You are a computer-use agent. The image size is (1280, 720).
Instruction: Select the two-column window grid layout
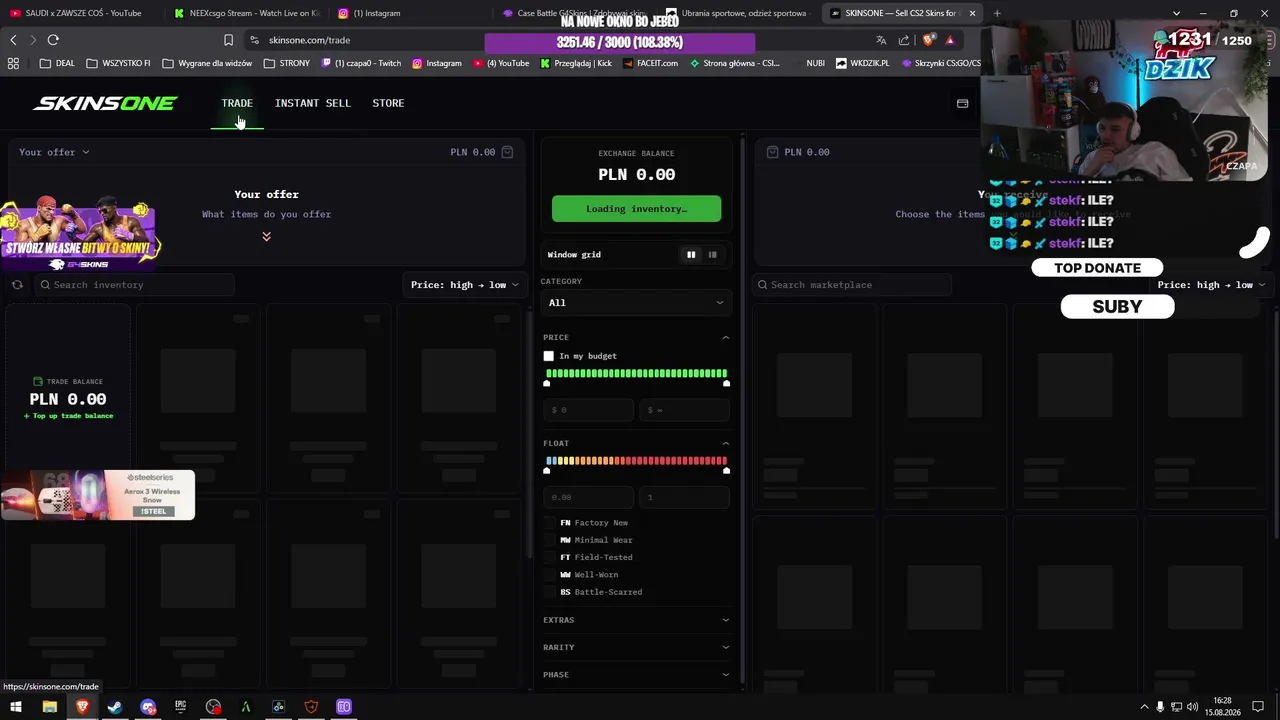tap(691, 255)
